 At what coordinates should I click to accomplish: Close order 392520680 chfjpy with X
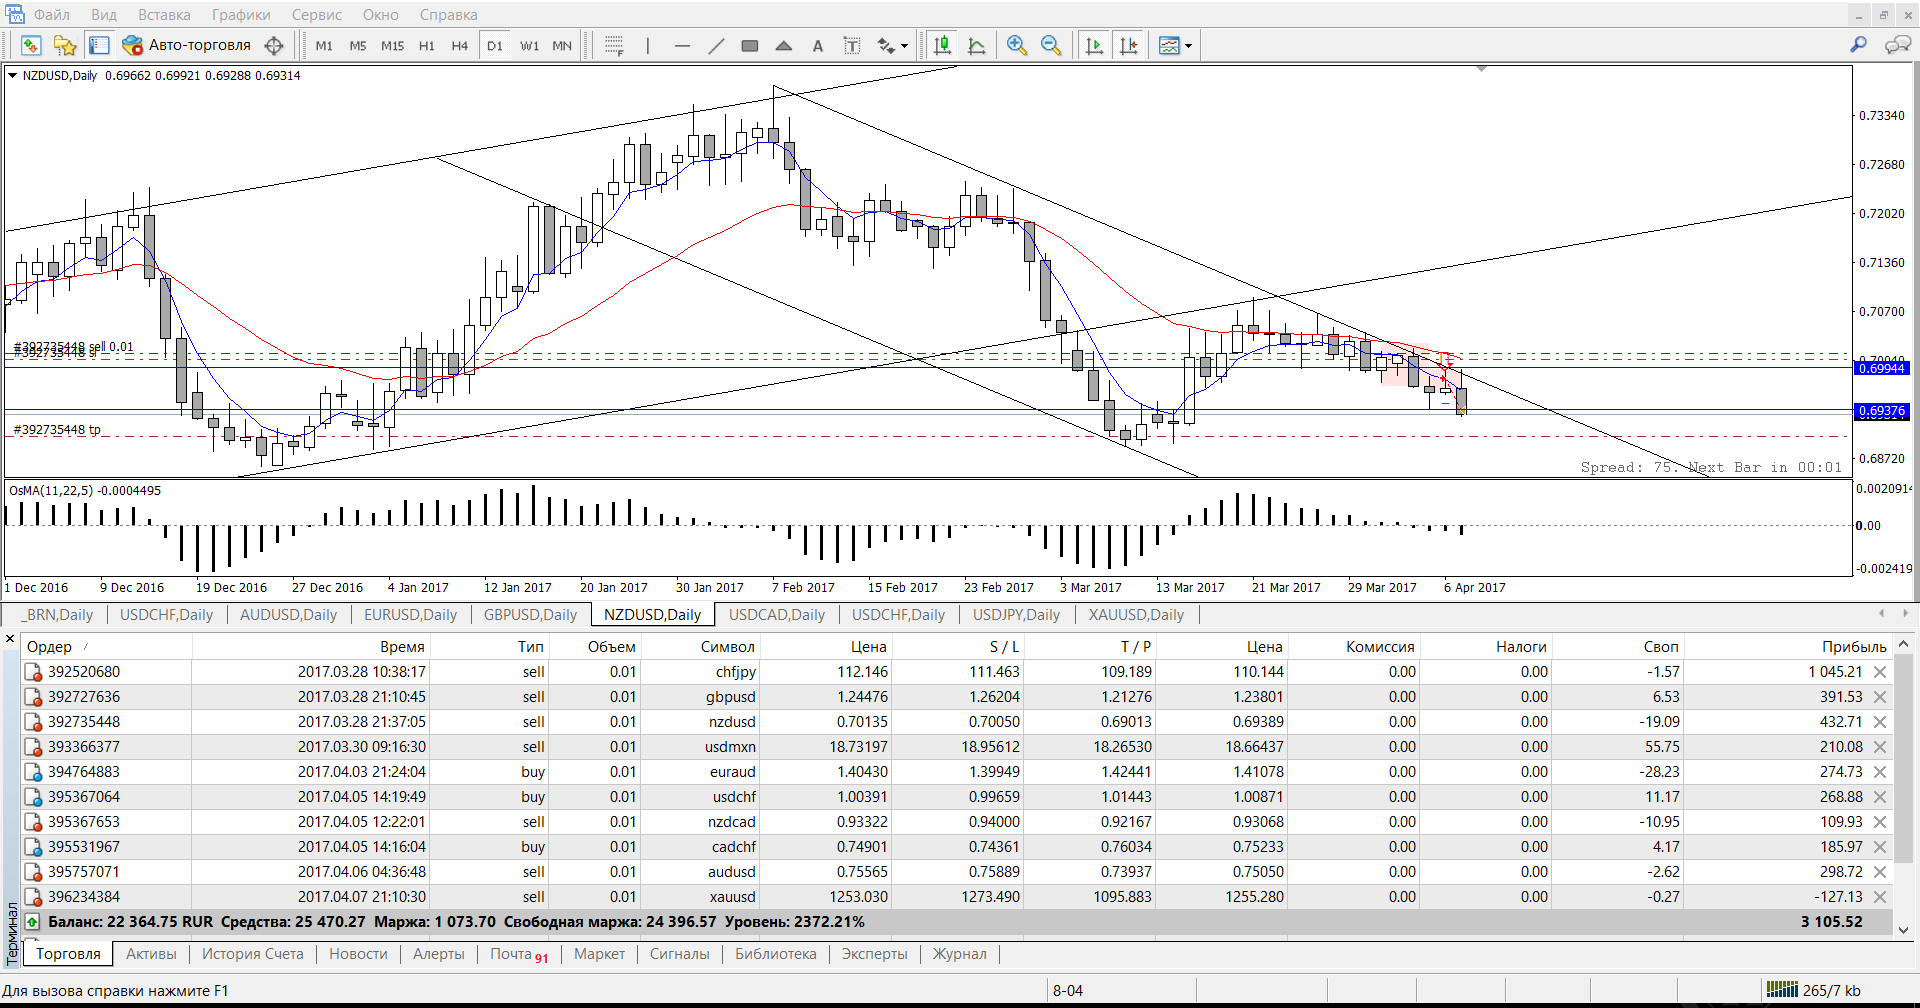[1880, 672]
